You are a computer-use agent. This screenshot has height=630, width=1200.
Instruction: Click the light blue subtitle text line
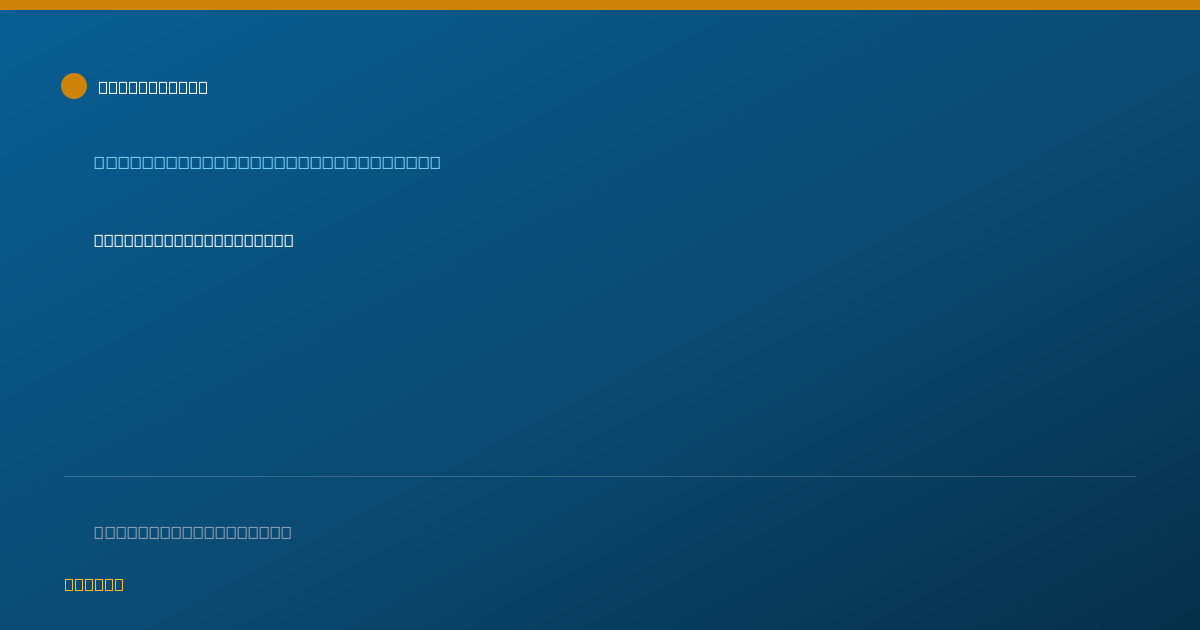tap(267, 162)
